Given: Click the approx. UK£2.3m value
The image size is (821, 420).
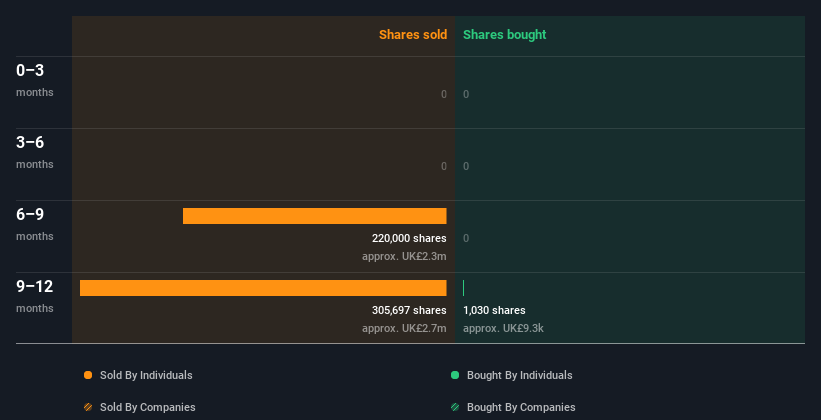Looking at the screenshot, I should pos(404,257).
